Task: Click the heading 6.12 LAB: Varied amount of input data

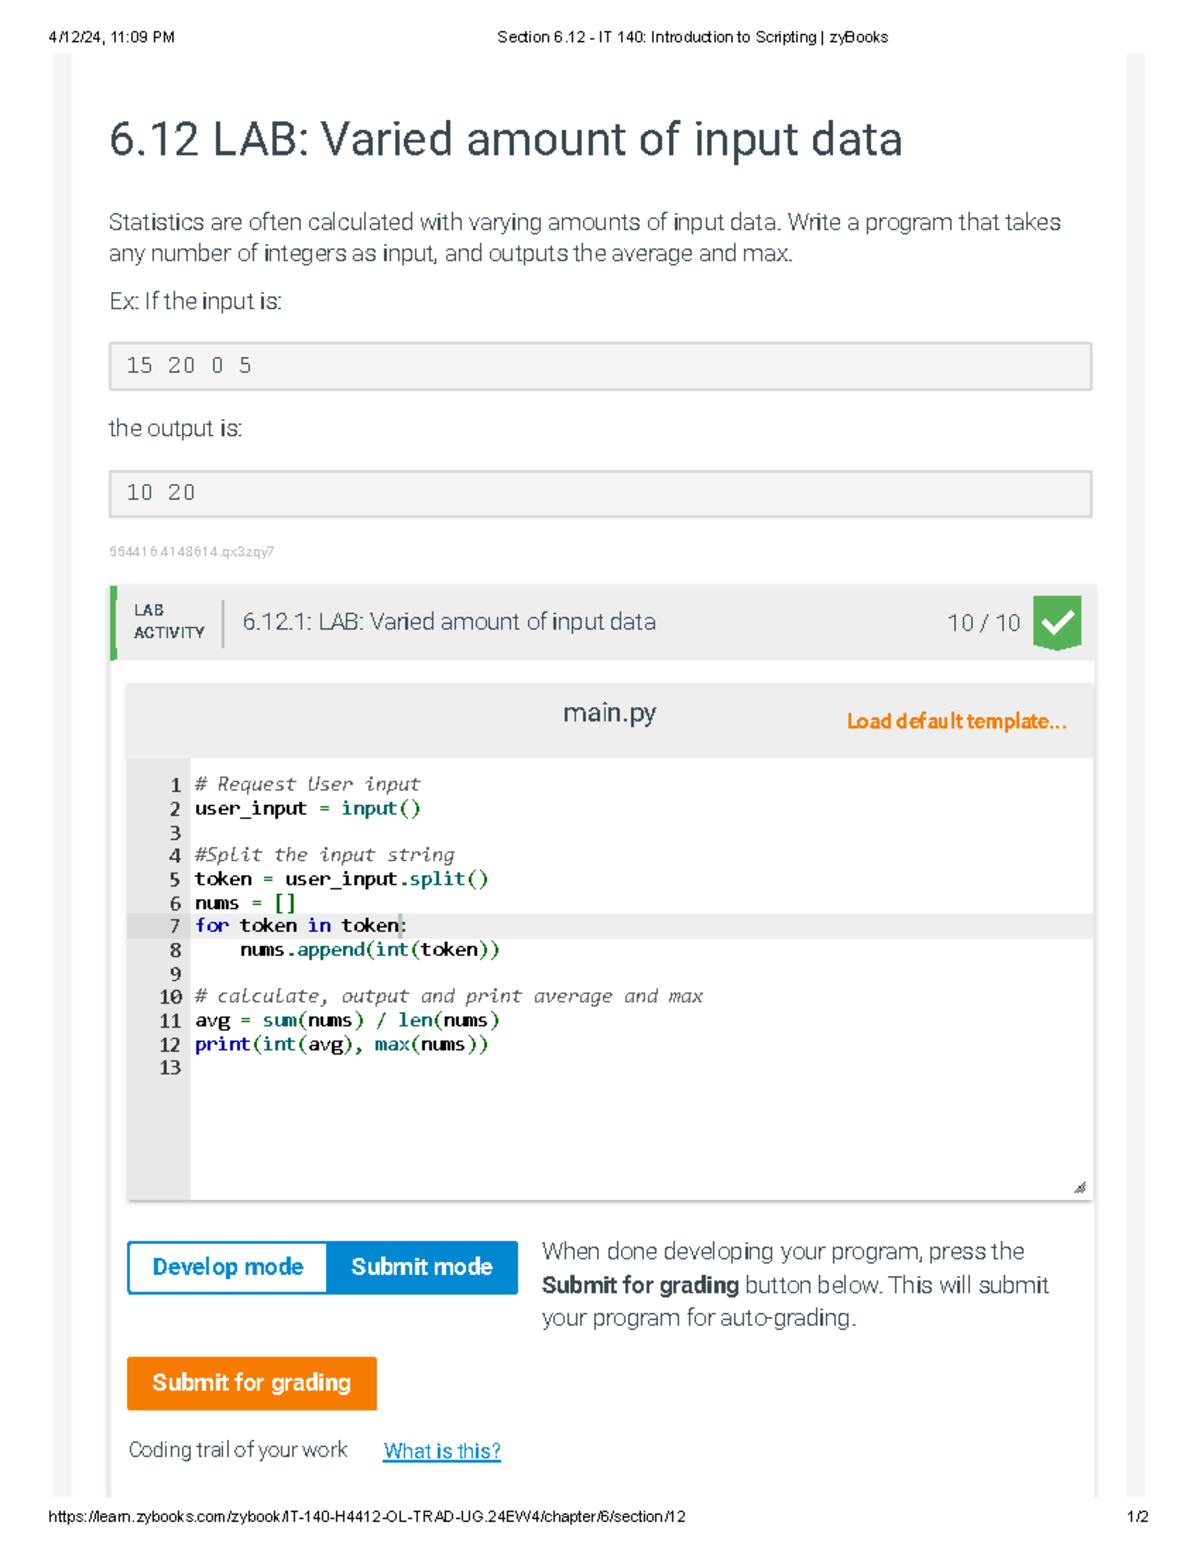Action: [506, 140]
